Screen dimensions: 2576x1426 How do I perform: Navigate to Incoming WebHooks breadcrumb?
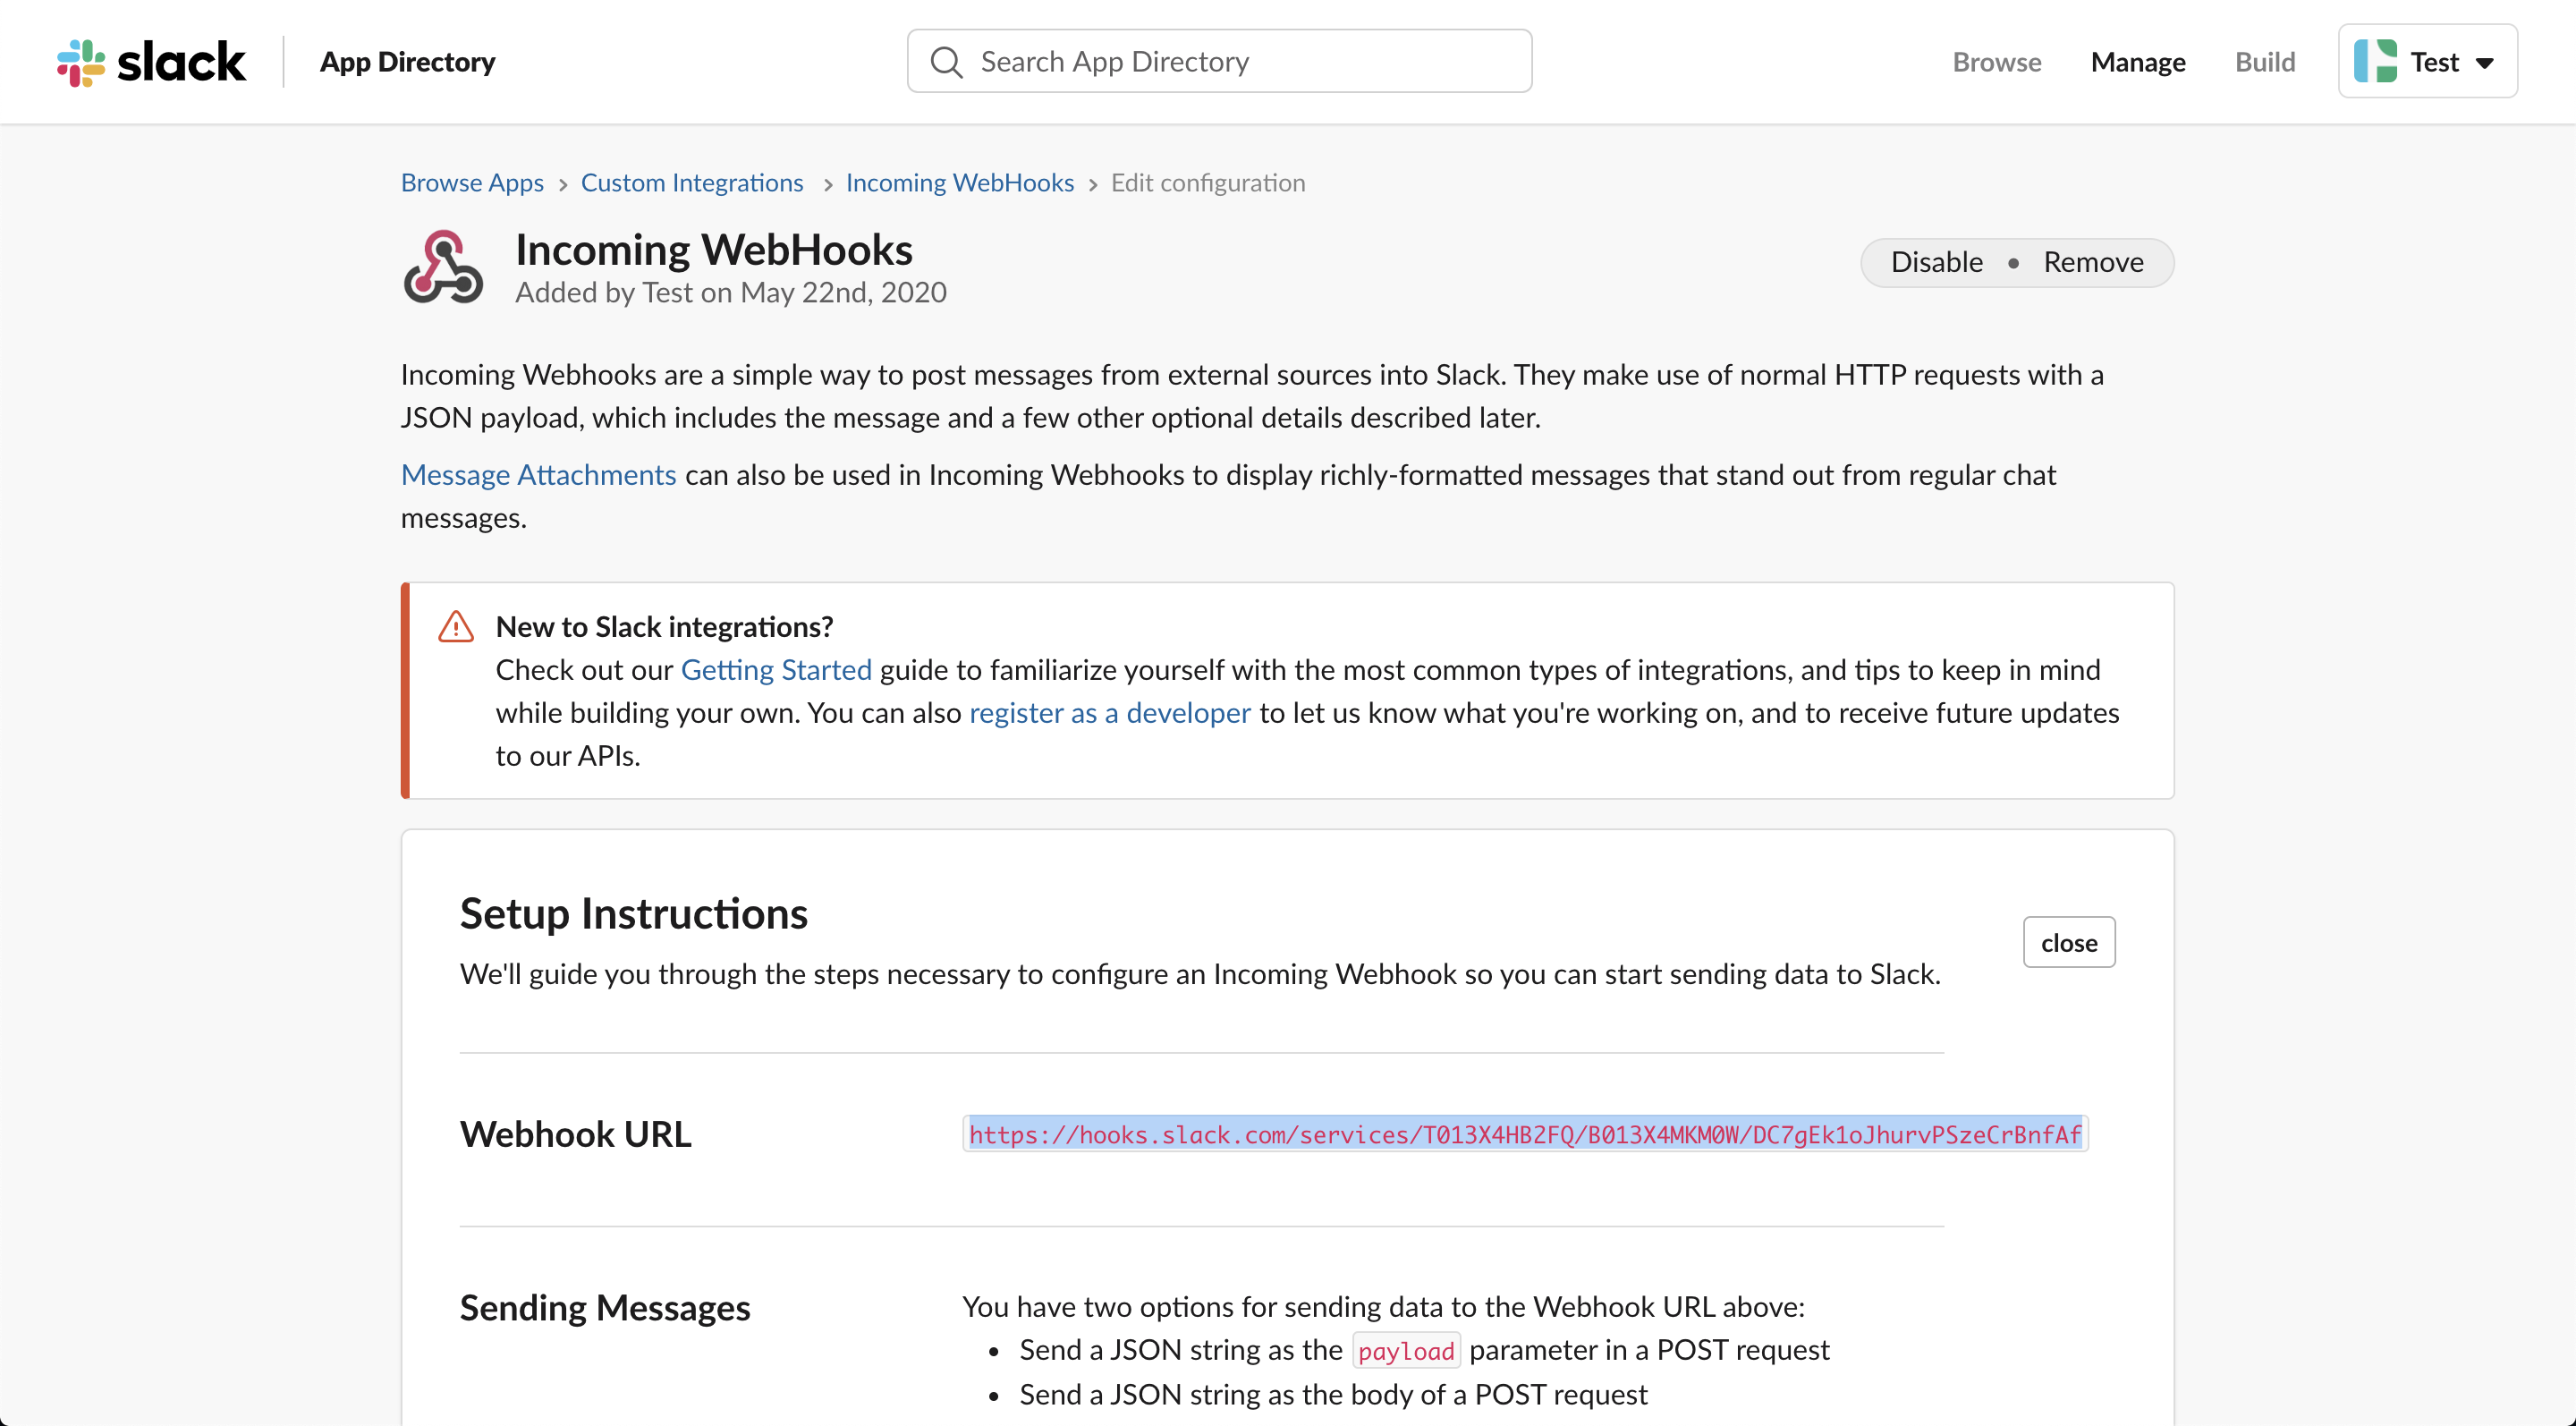[x=959, y=182]
